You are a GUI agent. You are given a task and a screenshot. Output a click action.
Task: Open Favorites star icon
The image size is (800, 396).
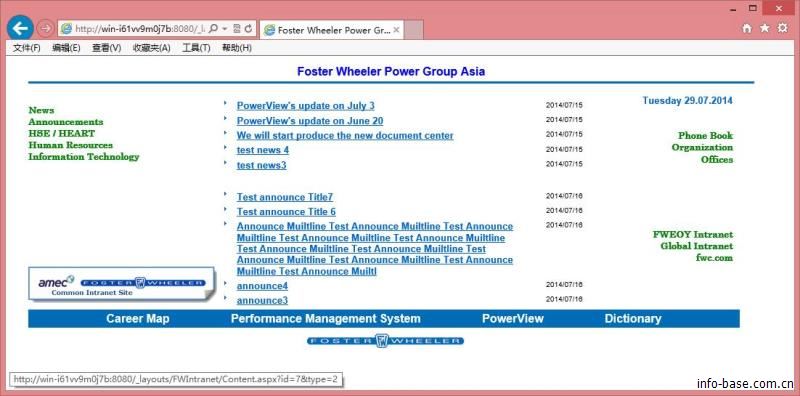[x=764, y=28]
